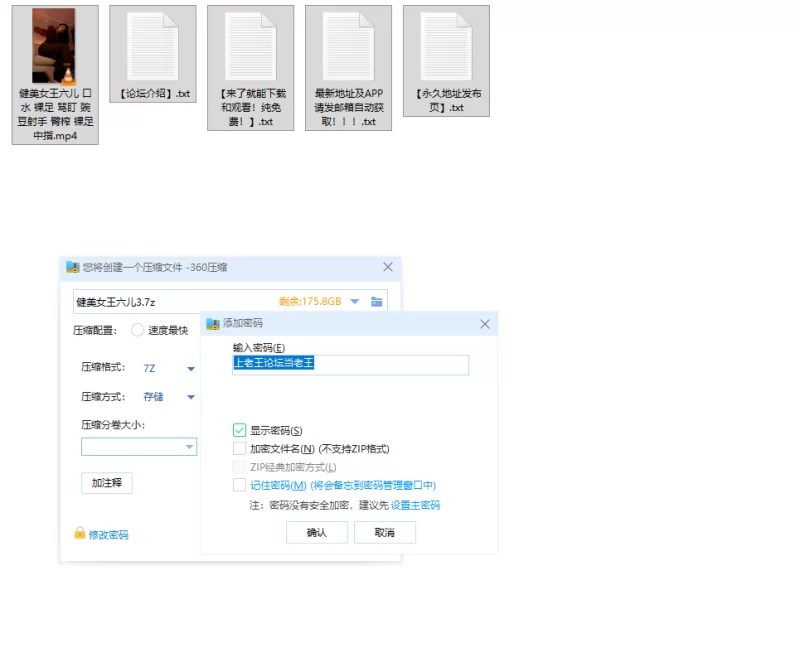The image size is (800, 653).
Task: Expand the 压缩分卷大小 combo box
Action: coord(139,447)
